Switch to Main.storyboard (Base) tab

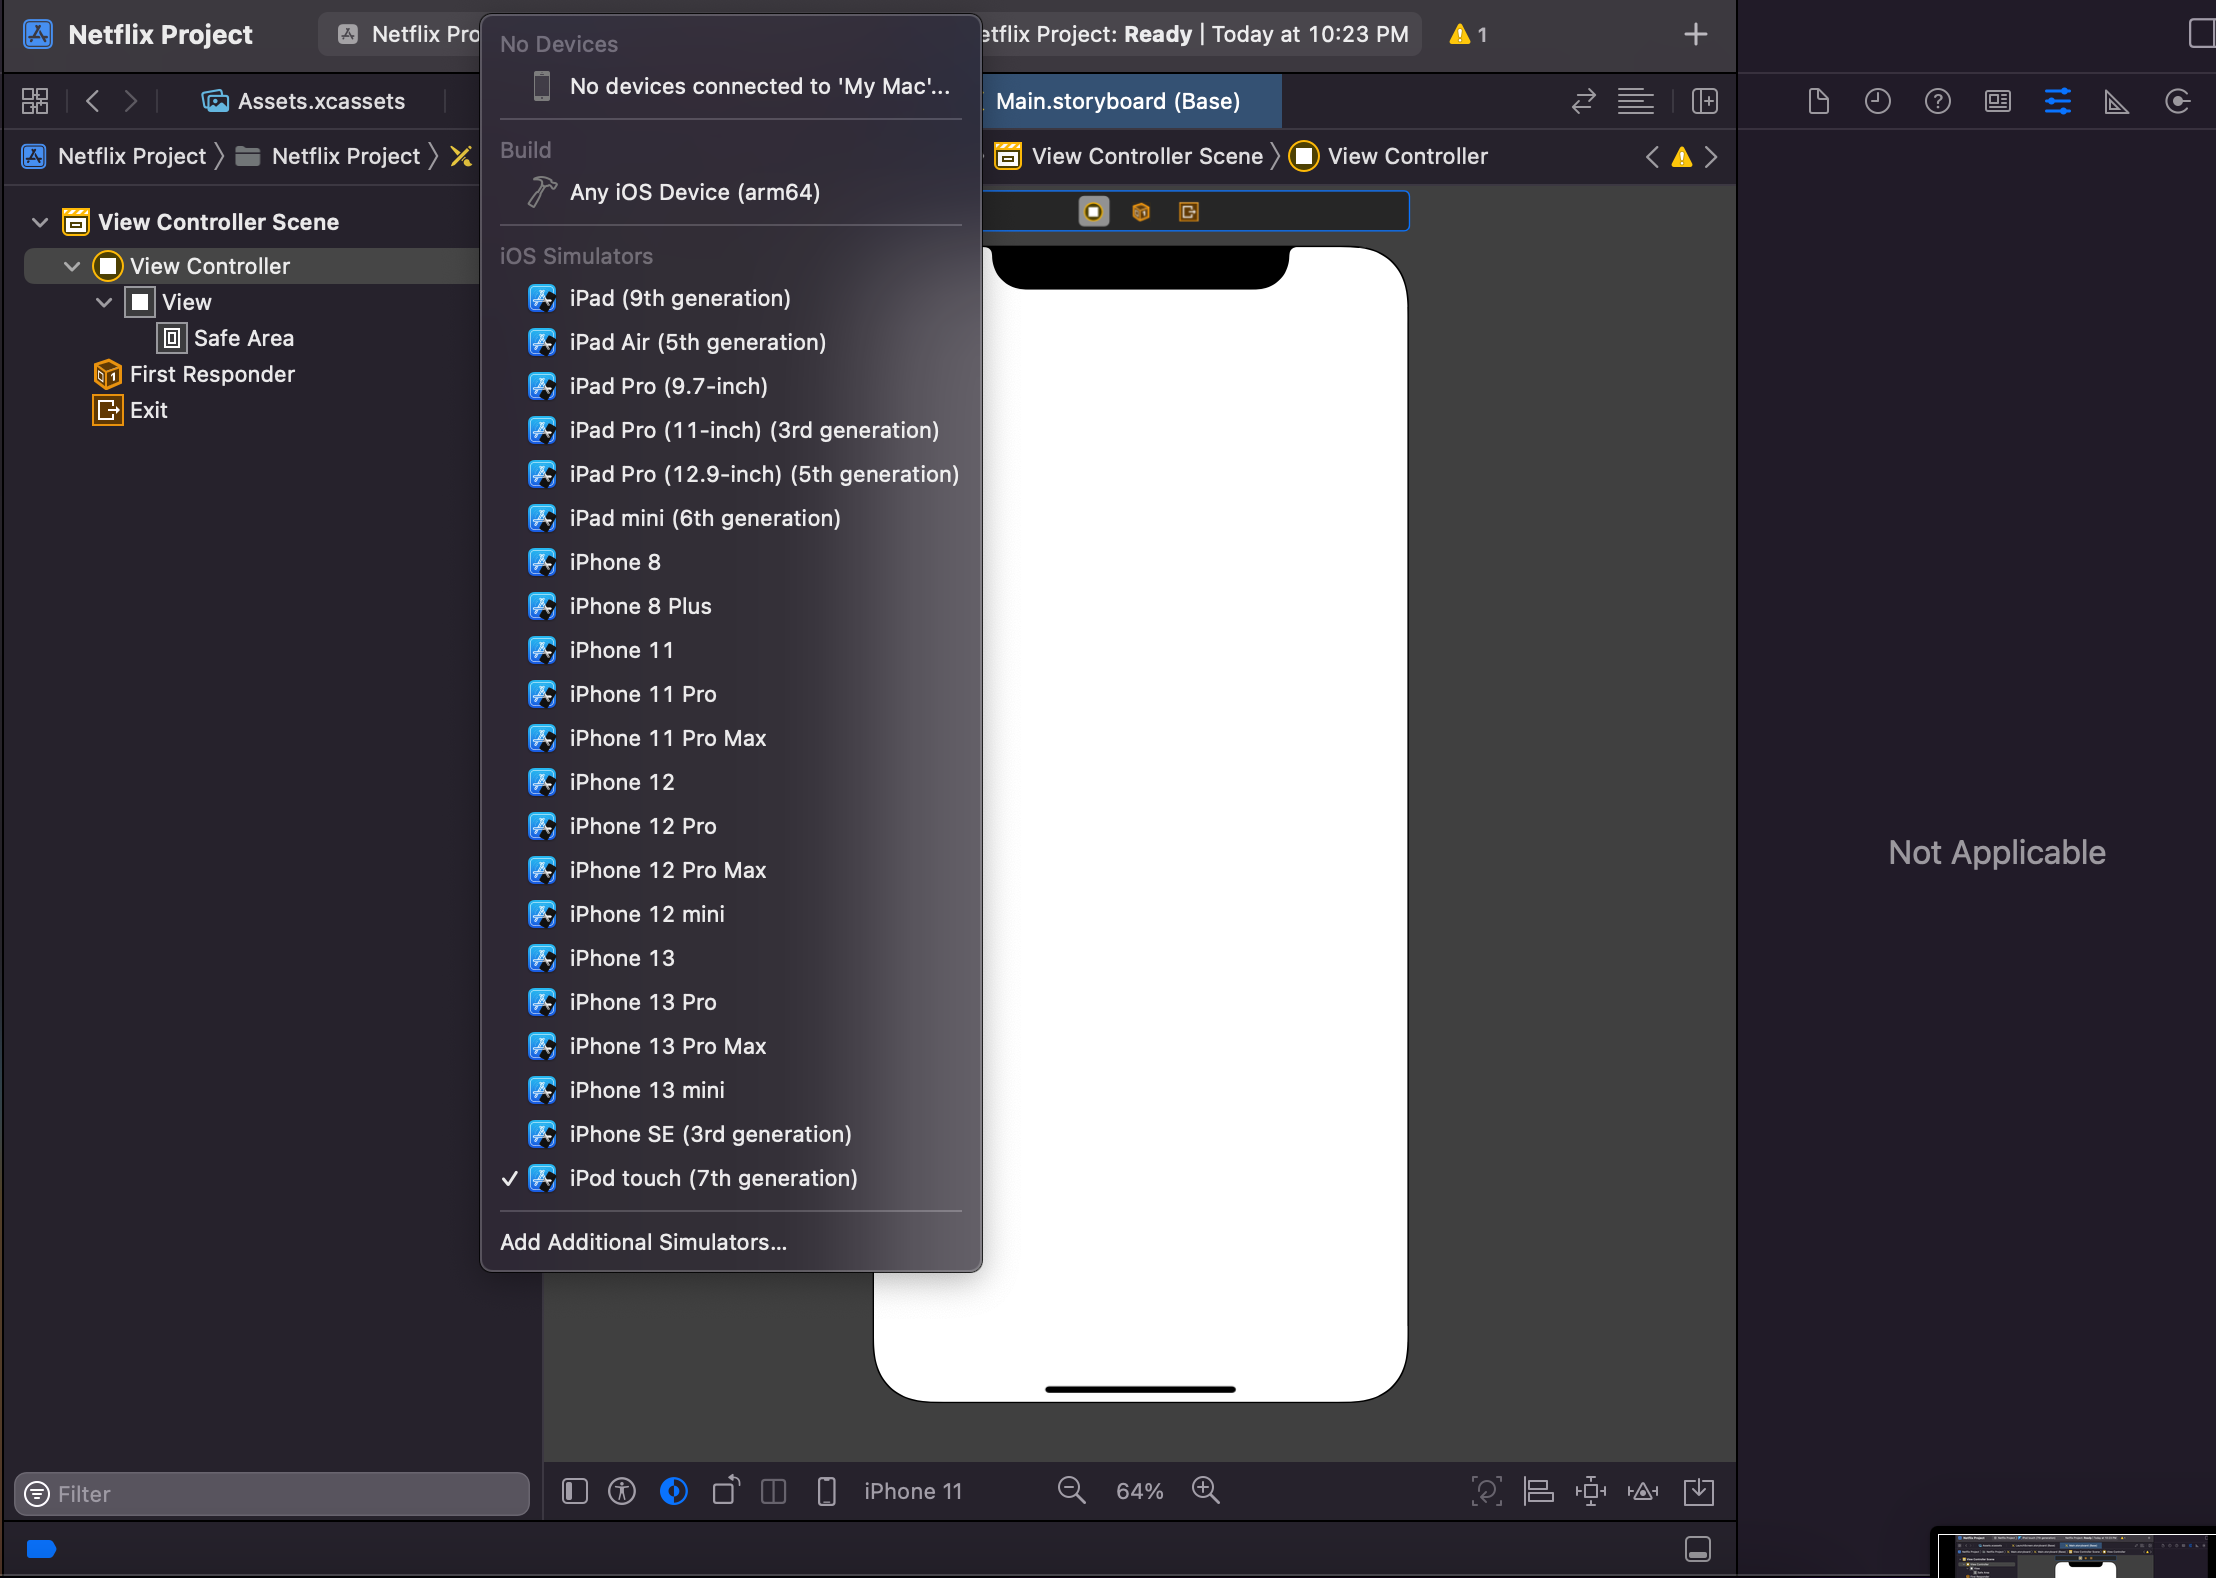click(1117, 101)
